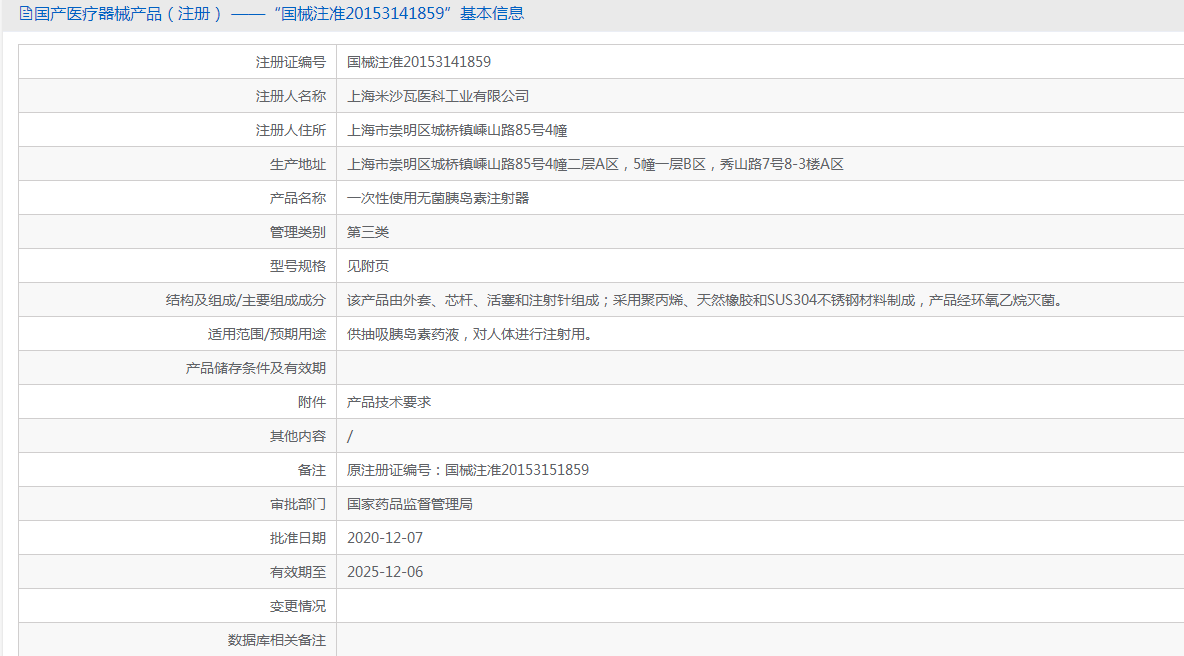Click the 注册人名称 label
The width and height of the screenshot is (1184, 656).
(291, 96)
